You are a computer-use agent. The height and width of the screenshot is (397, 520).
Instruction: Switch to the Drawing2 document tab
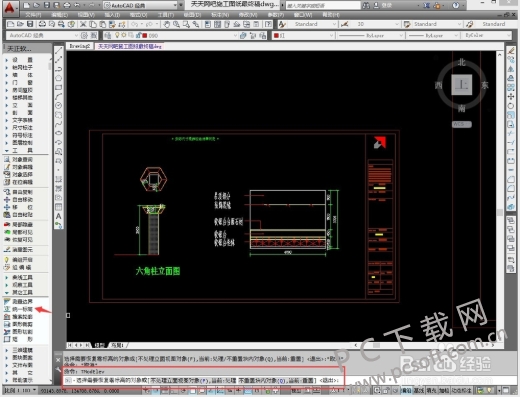(x=80, y=46)
